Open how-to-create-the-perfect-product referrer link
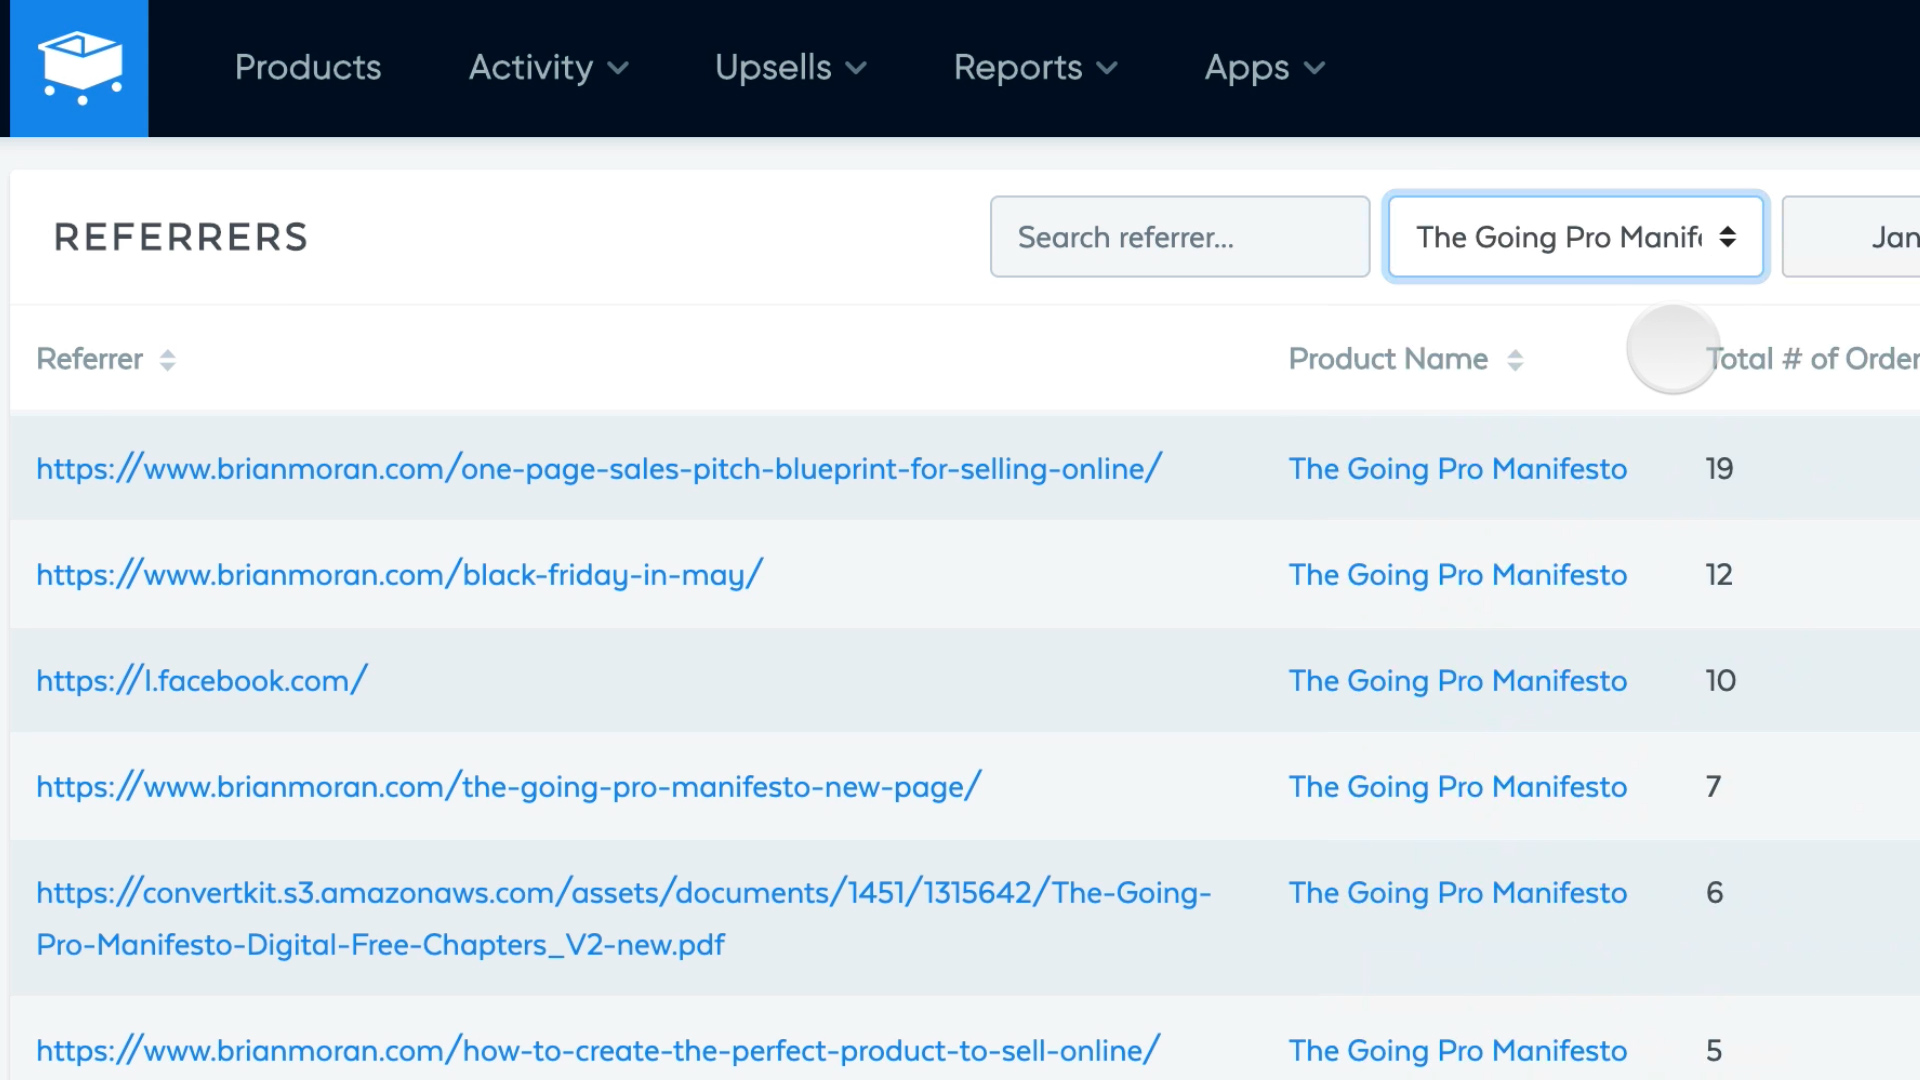Screen dimensions: 1920x1080 coord(597,1051)
